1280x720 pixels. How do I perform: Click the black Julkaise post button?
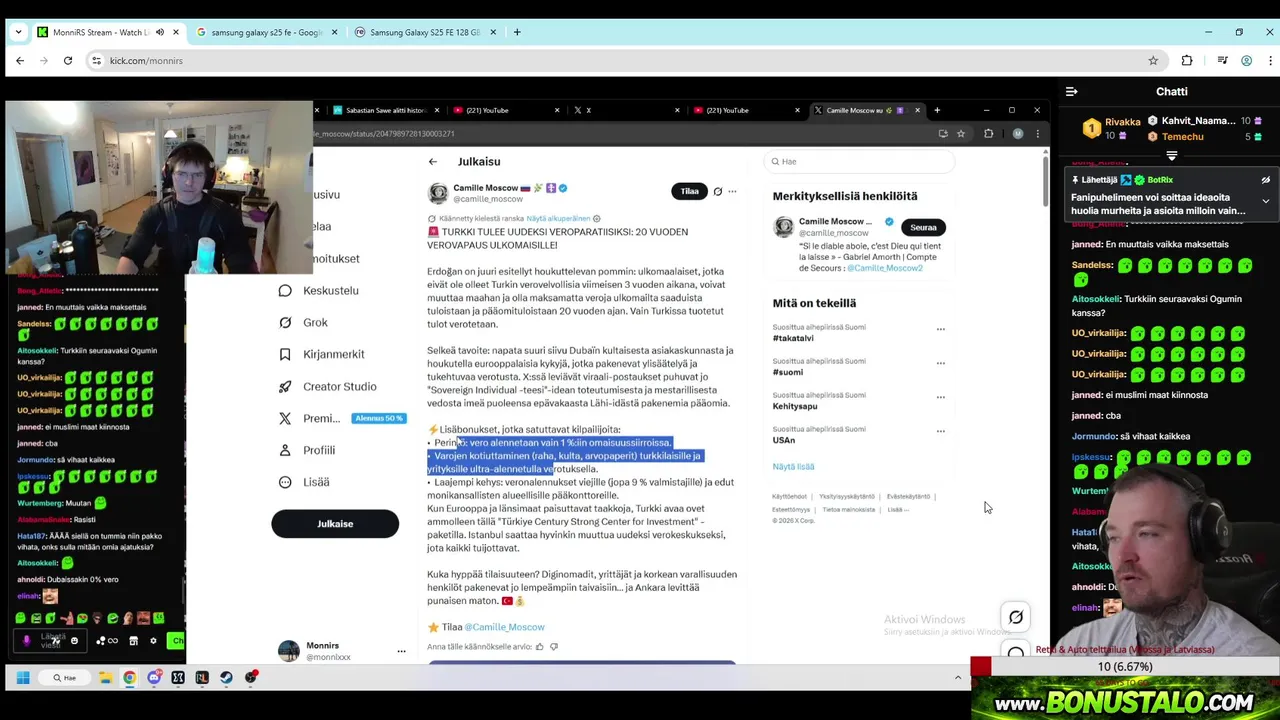click(335, 523)
